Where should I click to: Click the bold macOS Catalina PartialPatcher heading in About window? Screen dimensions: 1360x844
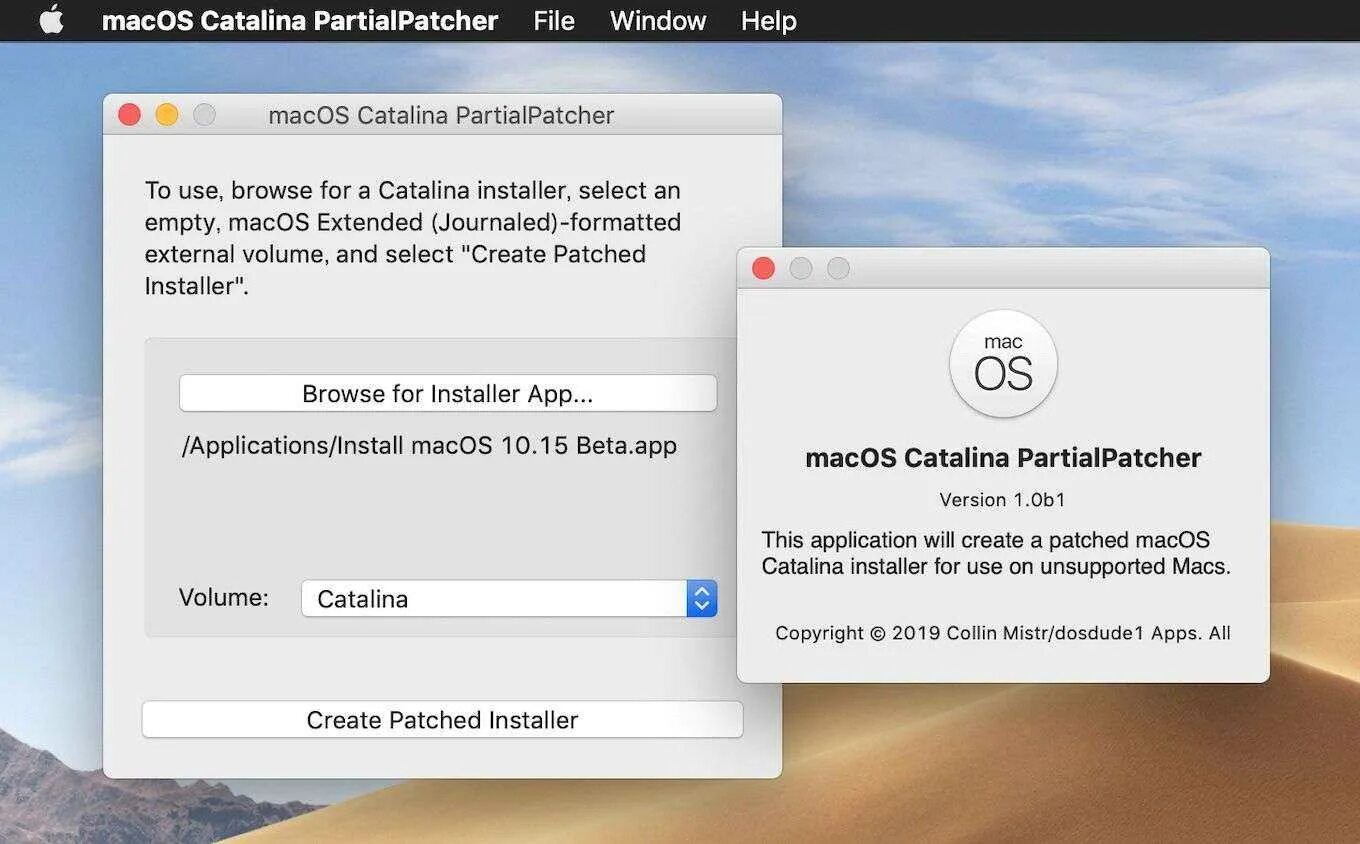pos(1003,458)
